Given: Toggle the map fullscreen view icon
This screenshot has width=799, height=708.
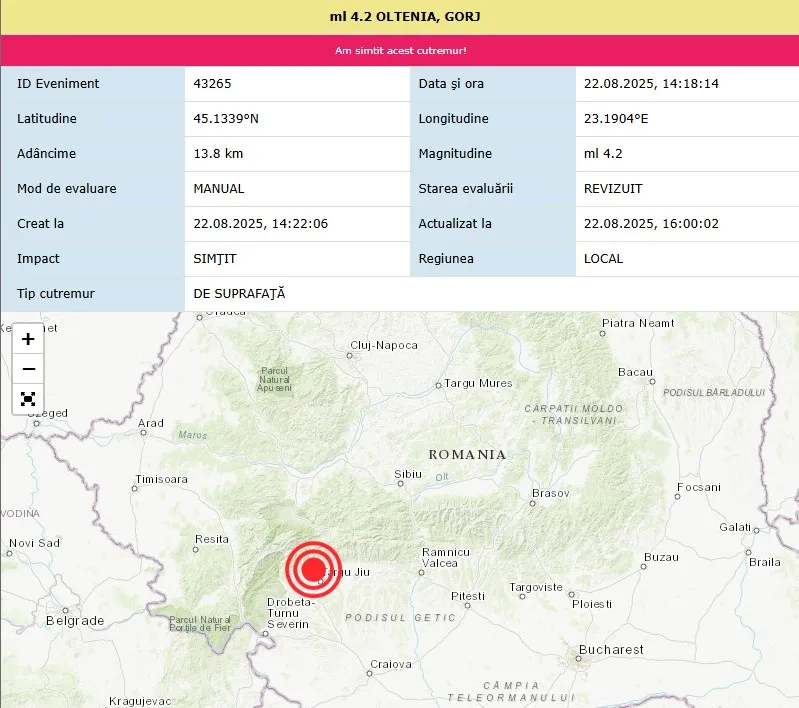Looking at the screenshot, I should [28, 399].
